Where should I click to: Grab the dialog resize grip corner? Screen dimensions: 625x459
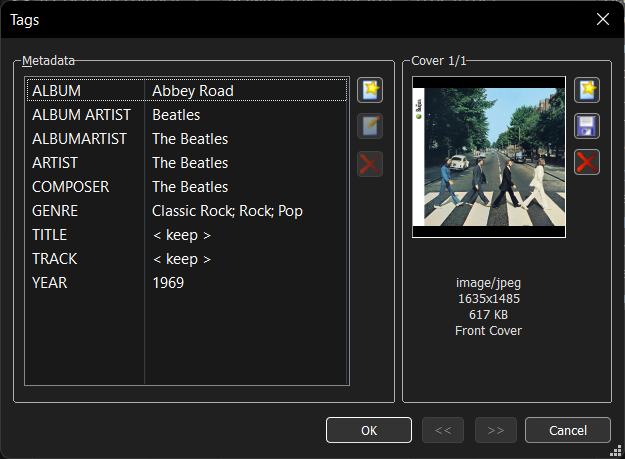616,450
